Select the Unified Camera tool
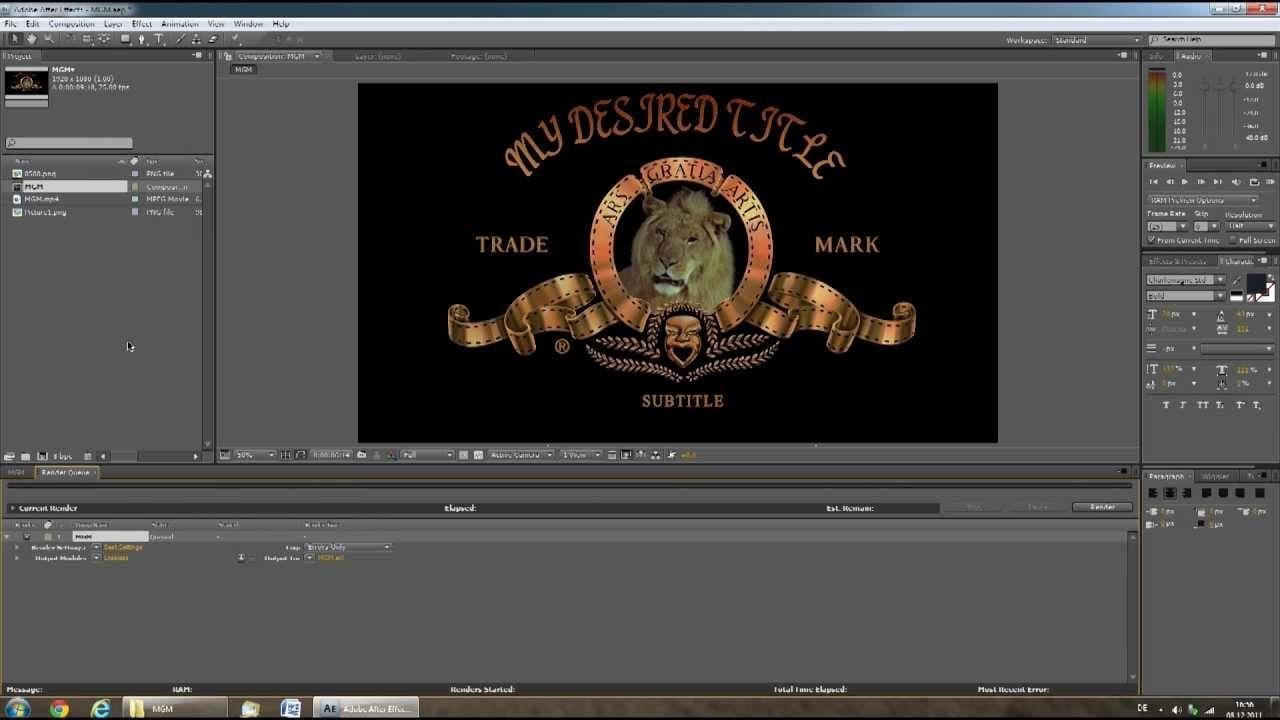 pyautogui.click(x=87, y=39)
